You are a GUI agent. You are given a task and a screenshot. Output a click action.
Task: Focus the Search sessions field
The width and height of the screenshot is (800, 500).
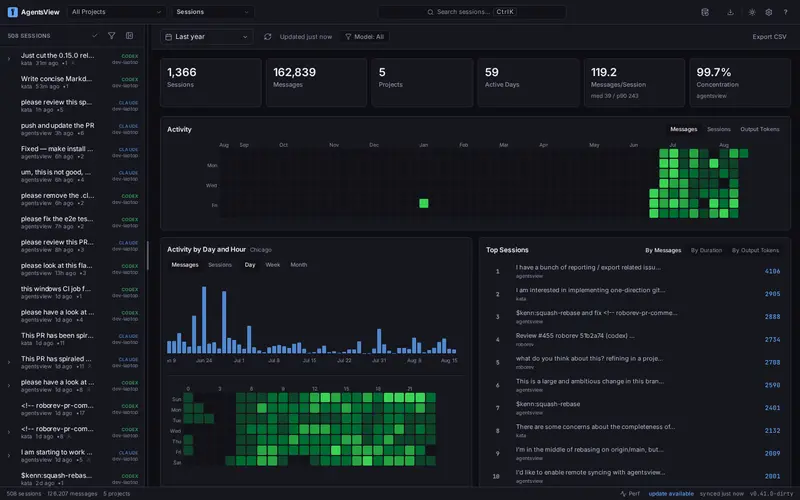pos(472,12)
